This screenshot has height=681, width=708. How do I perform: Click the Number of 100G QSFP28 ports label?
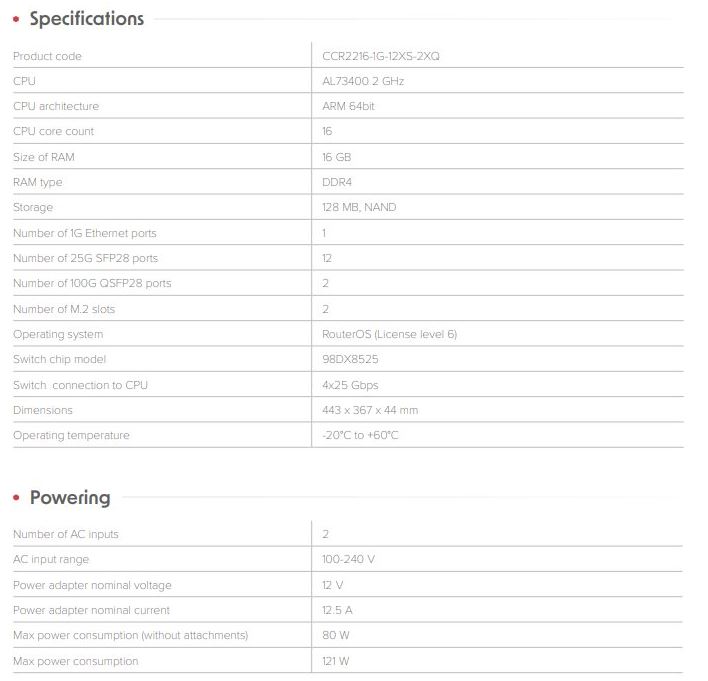click(92, 283)
